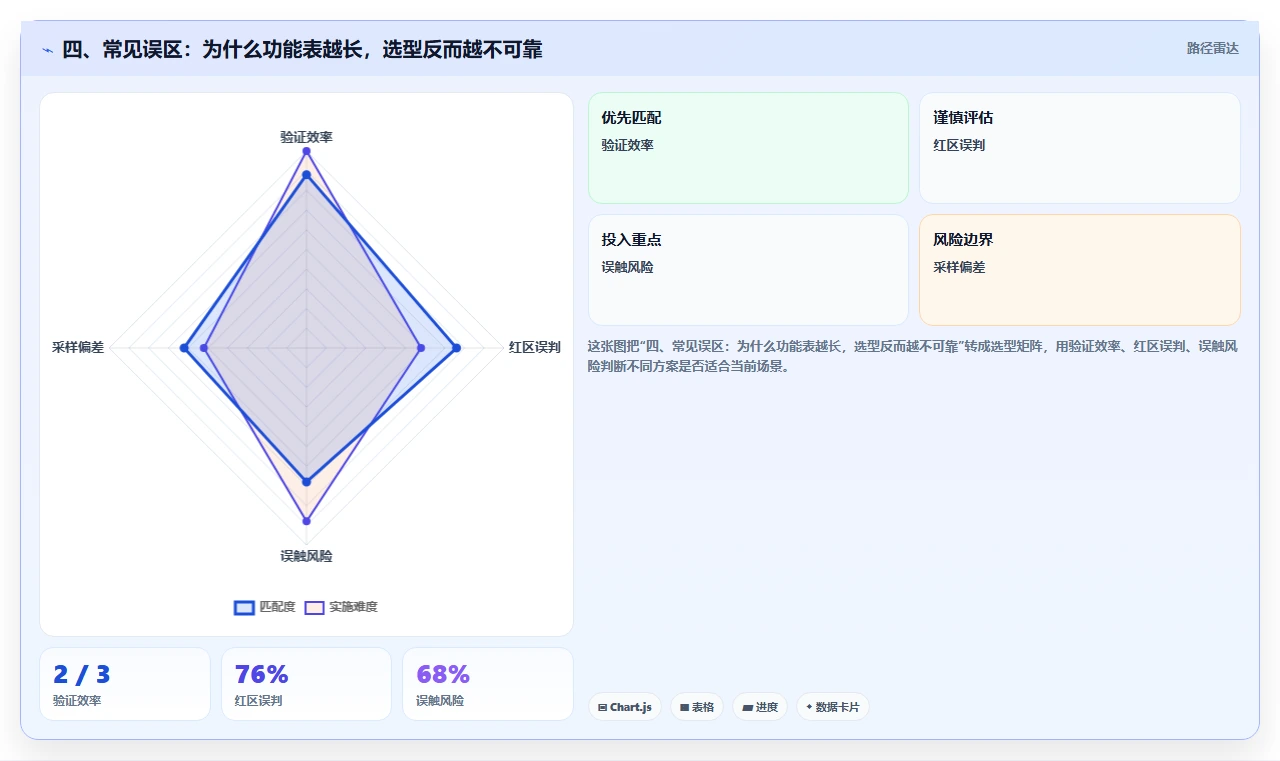Click the 进度 tag
1280x761 pixels.
(x=760, y=707)
